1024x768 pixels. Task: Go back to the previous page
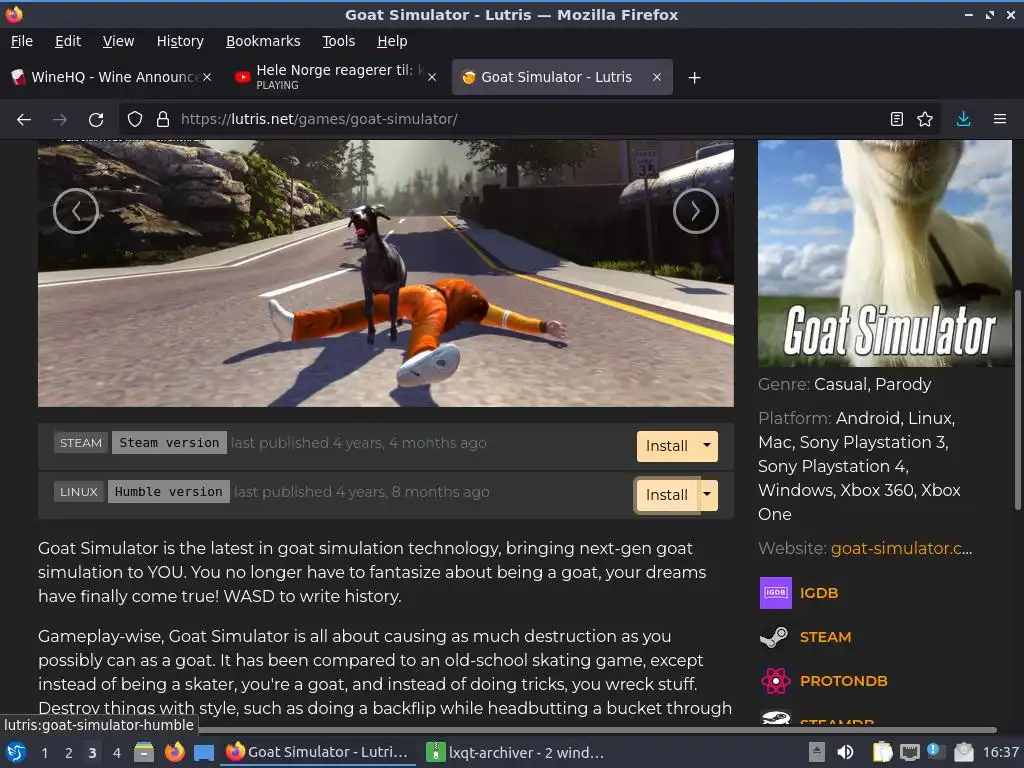point(24,120)
